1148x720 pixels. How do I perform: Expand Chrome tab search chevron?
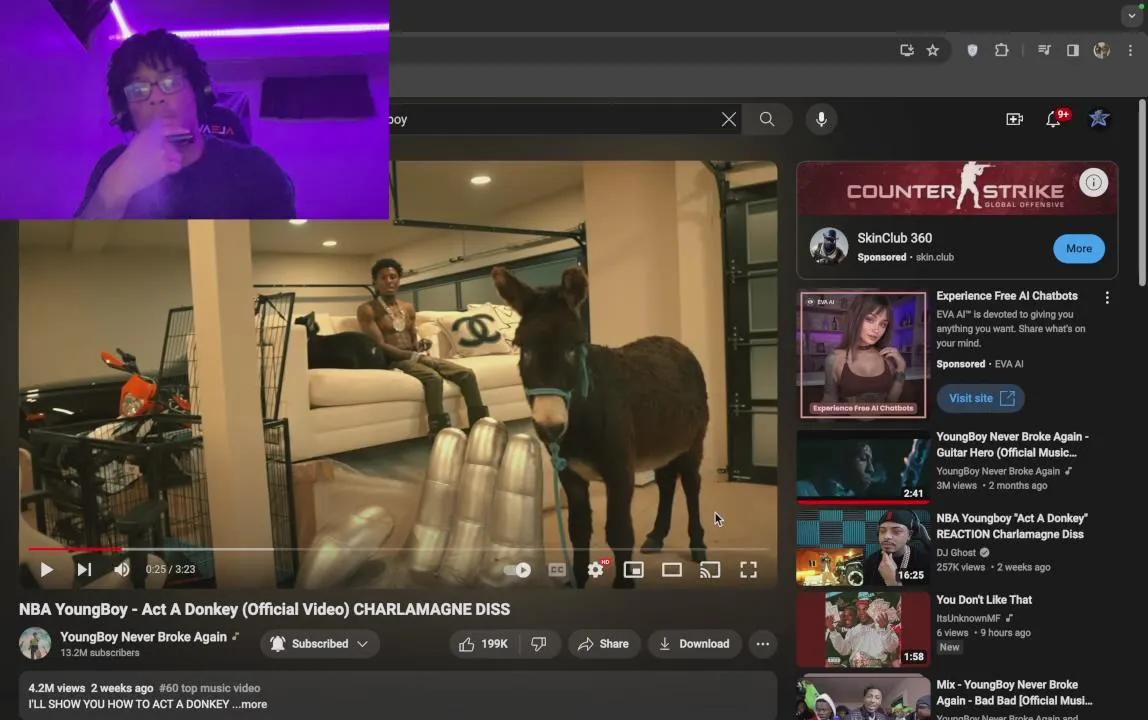(1131, 15)
